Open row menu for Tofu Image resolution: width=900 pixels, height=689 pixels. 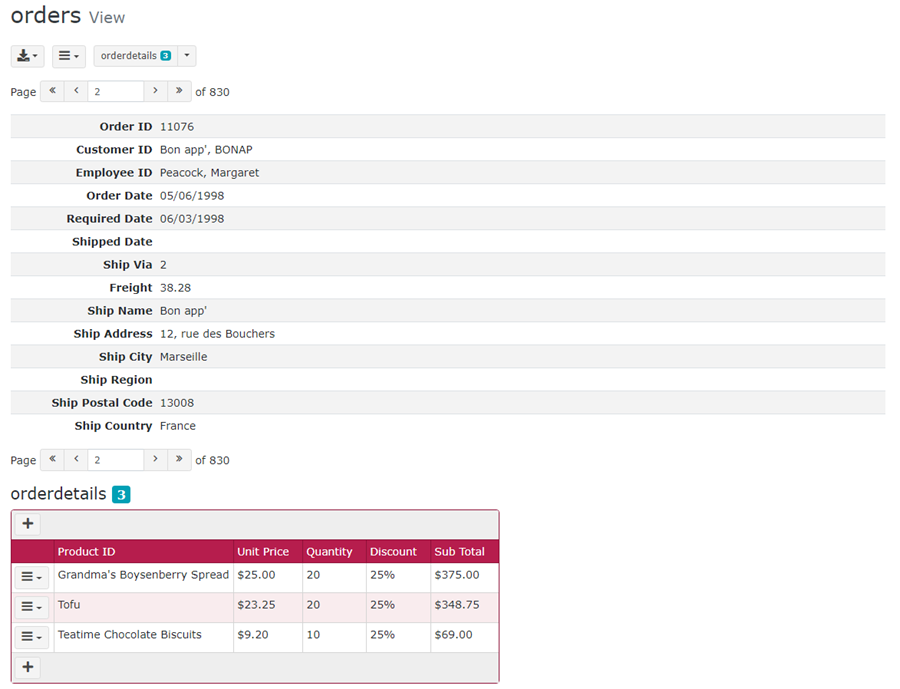click(32, 607)
